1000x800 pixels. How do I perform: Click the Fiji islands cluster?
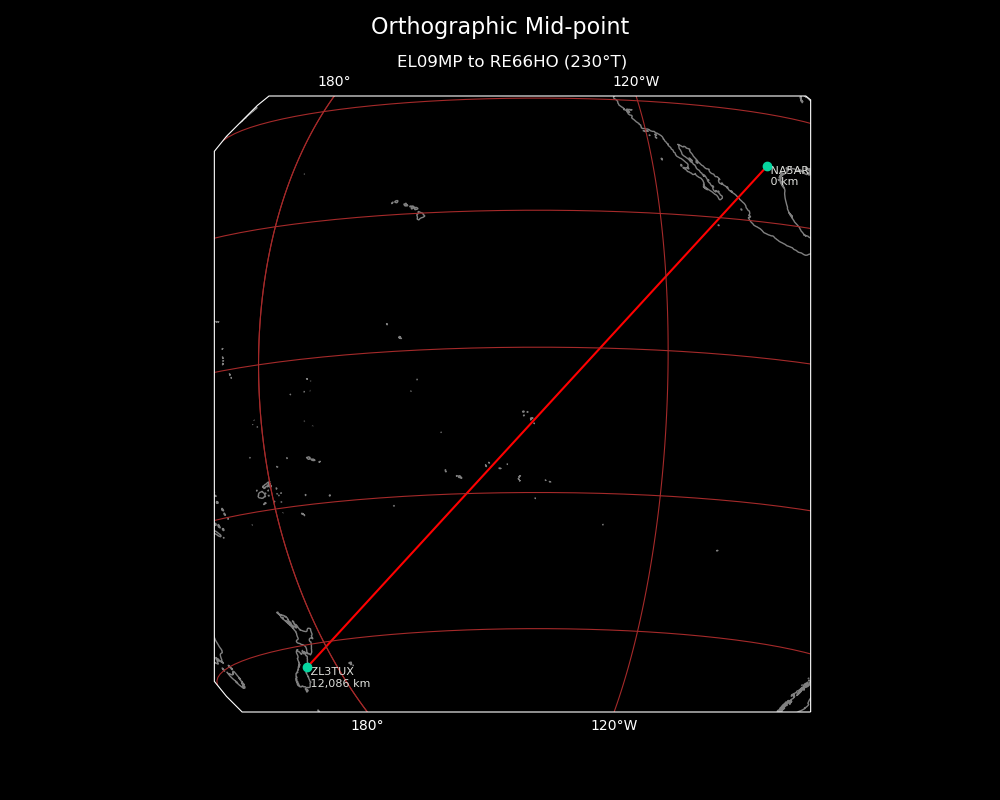(x=265, y=492)
